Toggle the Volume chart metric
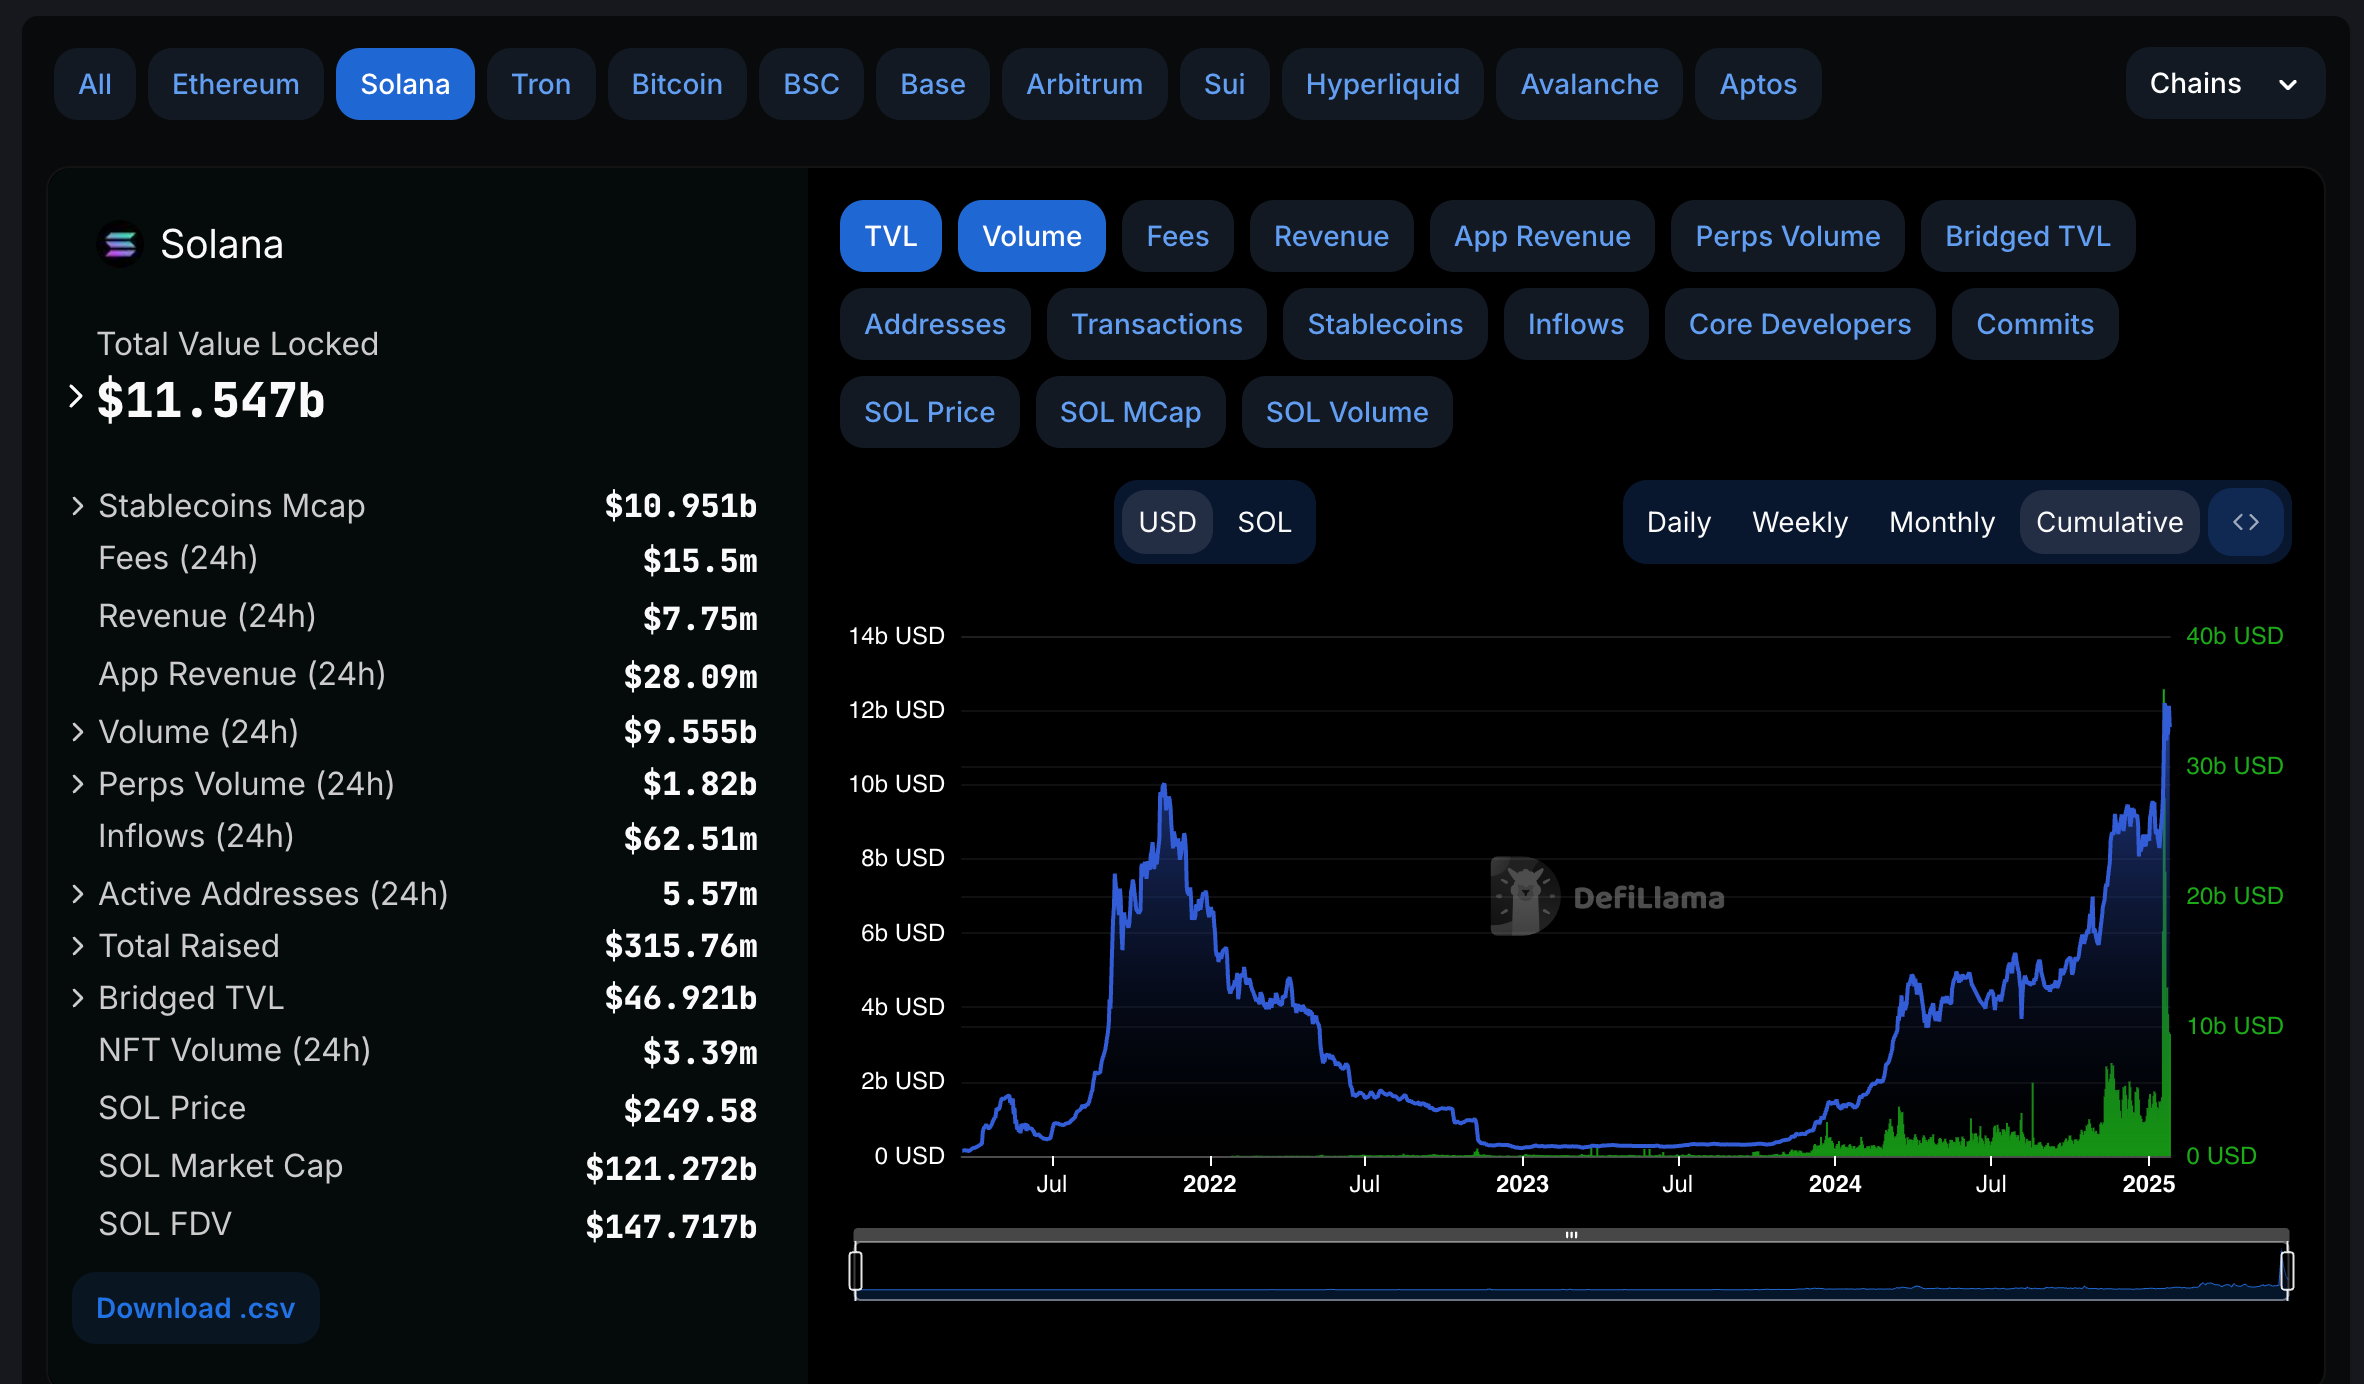 (1031, 236)
